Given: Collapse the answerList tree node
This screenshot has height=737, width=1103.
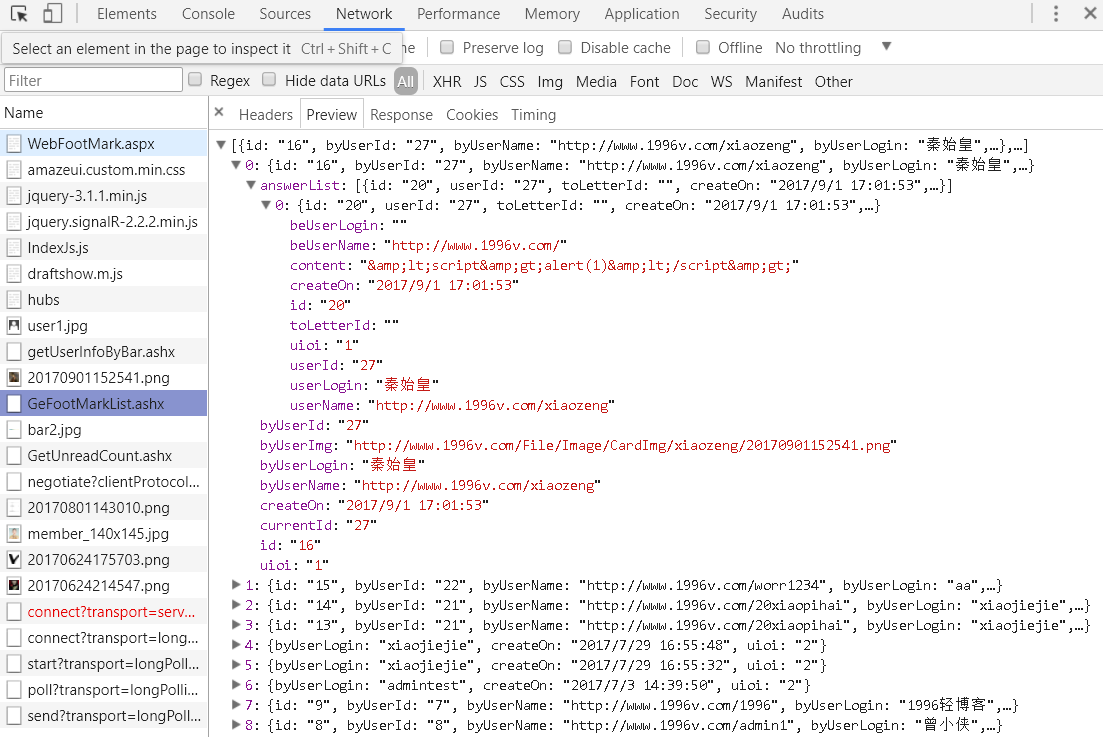Looking at the screenshot, I should click(x=251, y=185).
